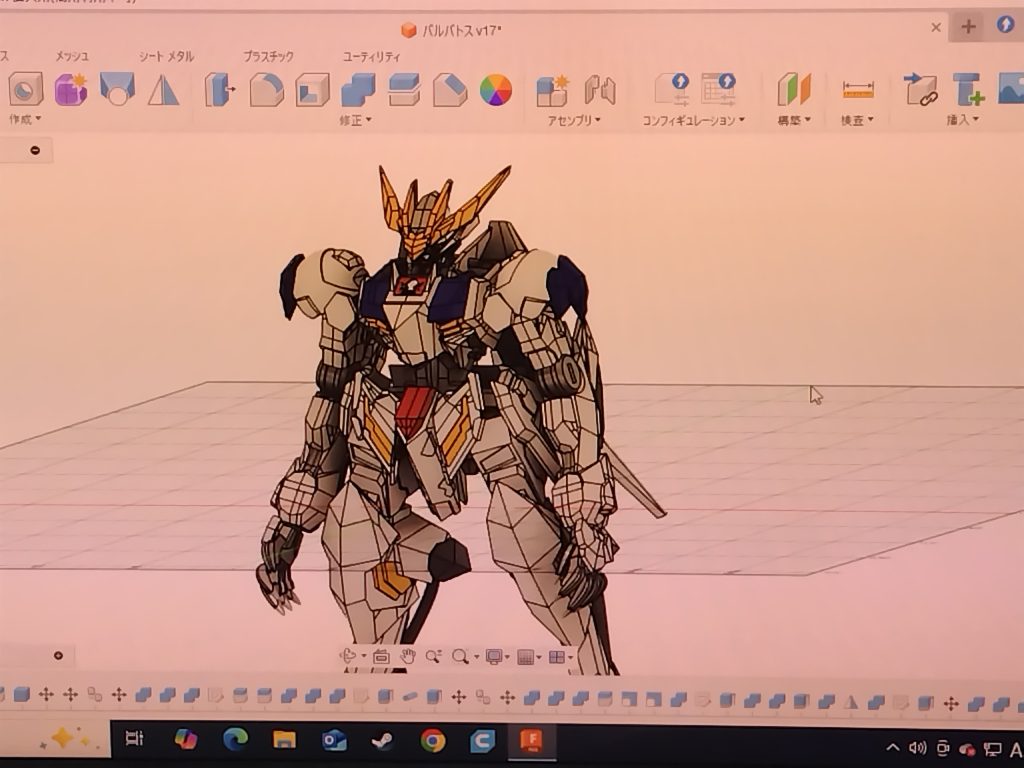The width and height of the screenshot is (1024, 768).
Task: Expand the アセンブリ dropdown
Action: point(574,120)
